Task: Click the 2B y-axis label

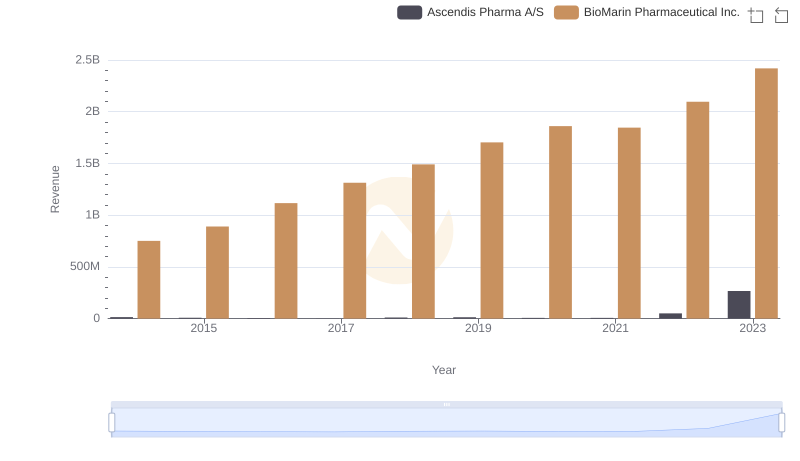Action: point(93,111)
